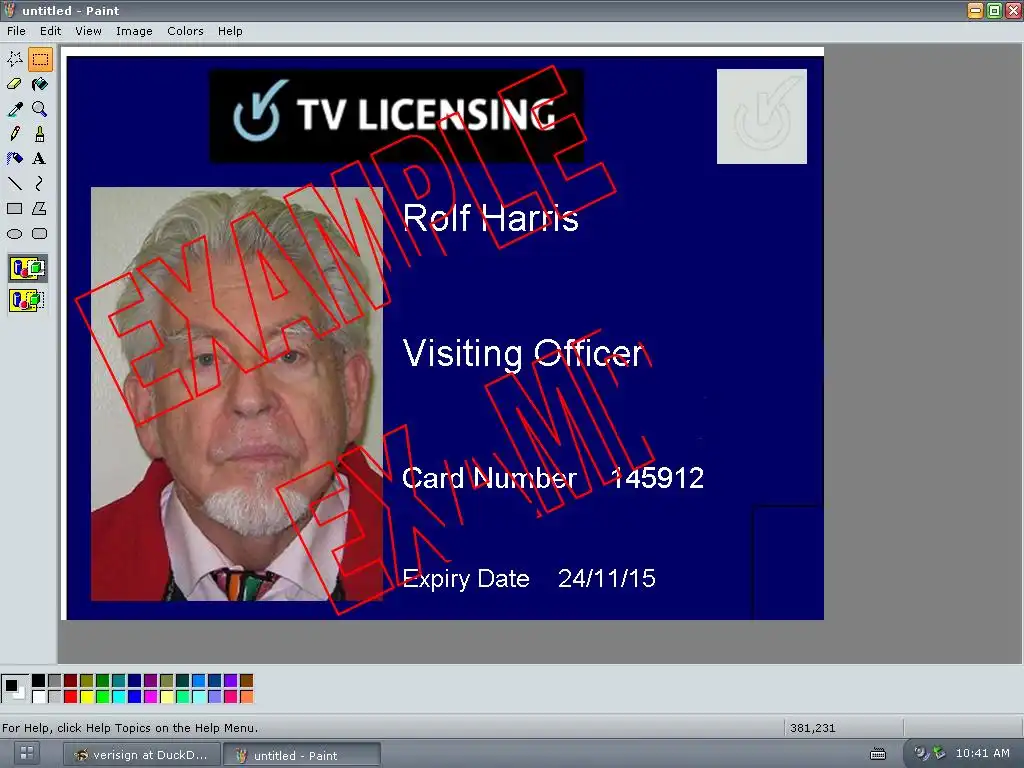
Task: Click the network tray icon
Action: tap(939, 753)
